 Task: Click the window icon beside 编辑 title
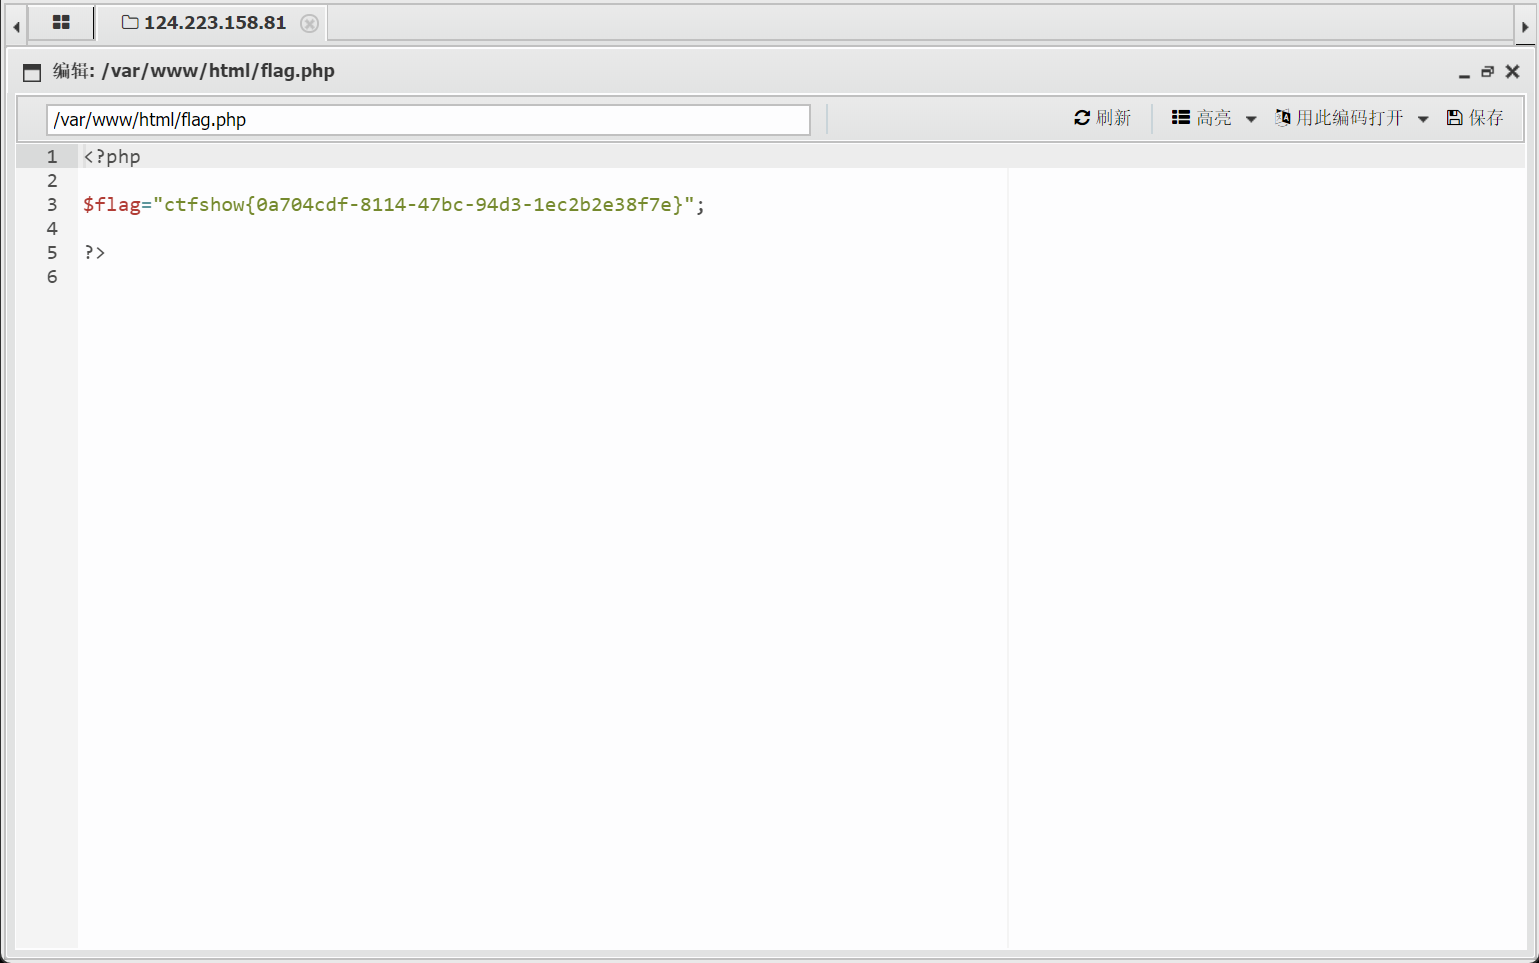point(32,72)
